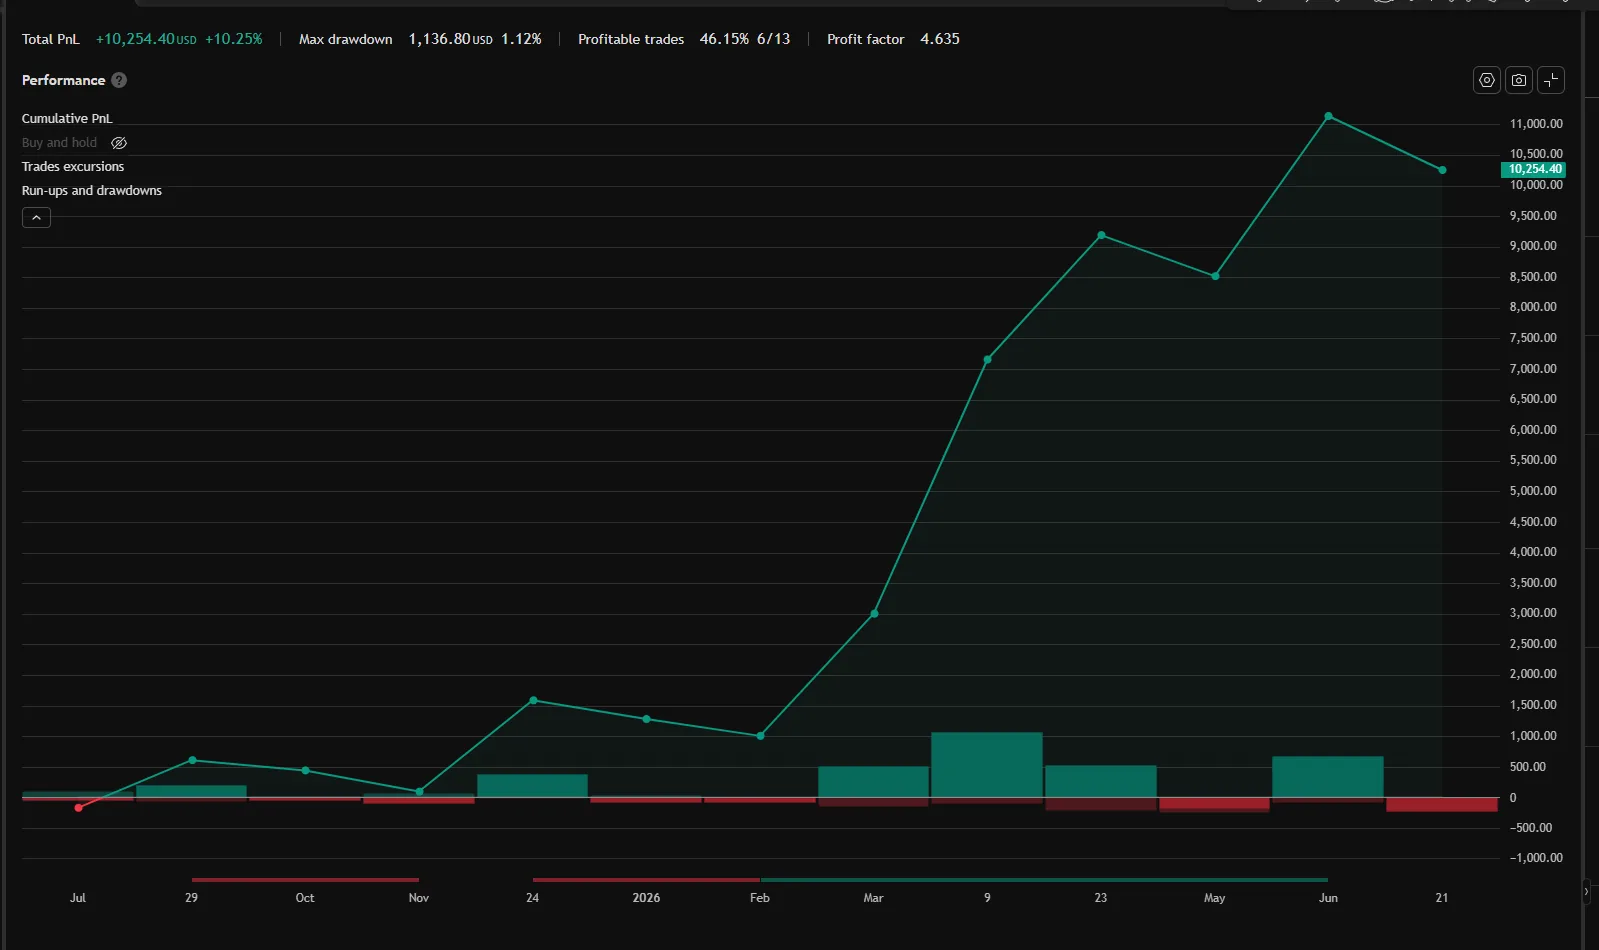Viewport: 1599px width, 950px height.
Task: Click the Max drawdown label
Action: coord(346,39)
